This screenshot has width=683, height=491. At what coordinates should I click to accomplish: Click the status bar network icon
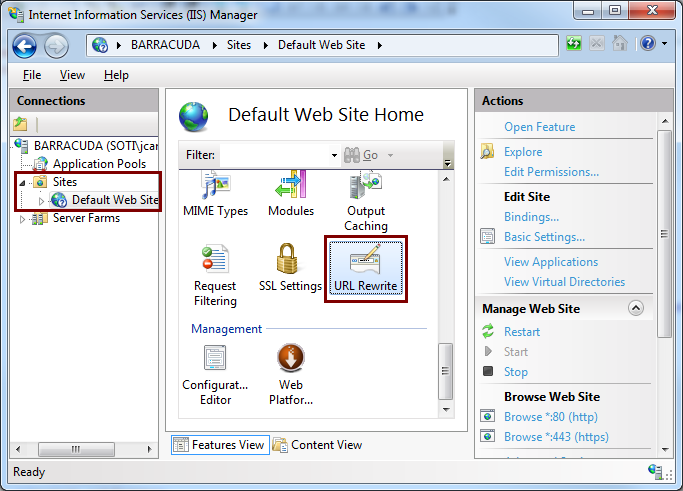(x=656, y=471)
